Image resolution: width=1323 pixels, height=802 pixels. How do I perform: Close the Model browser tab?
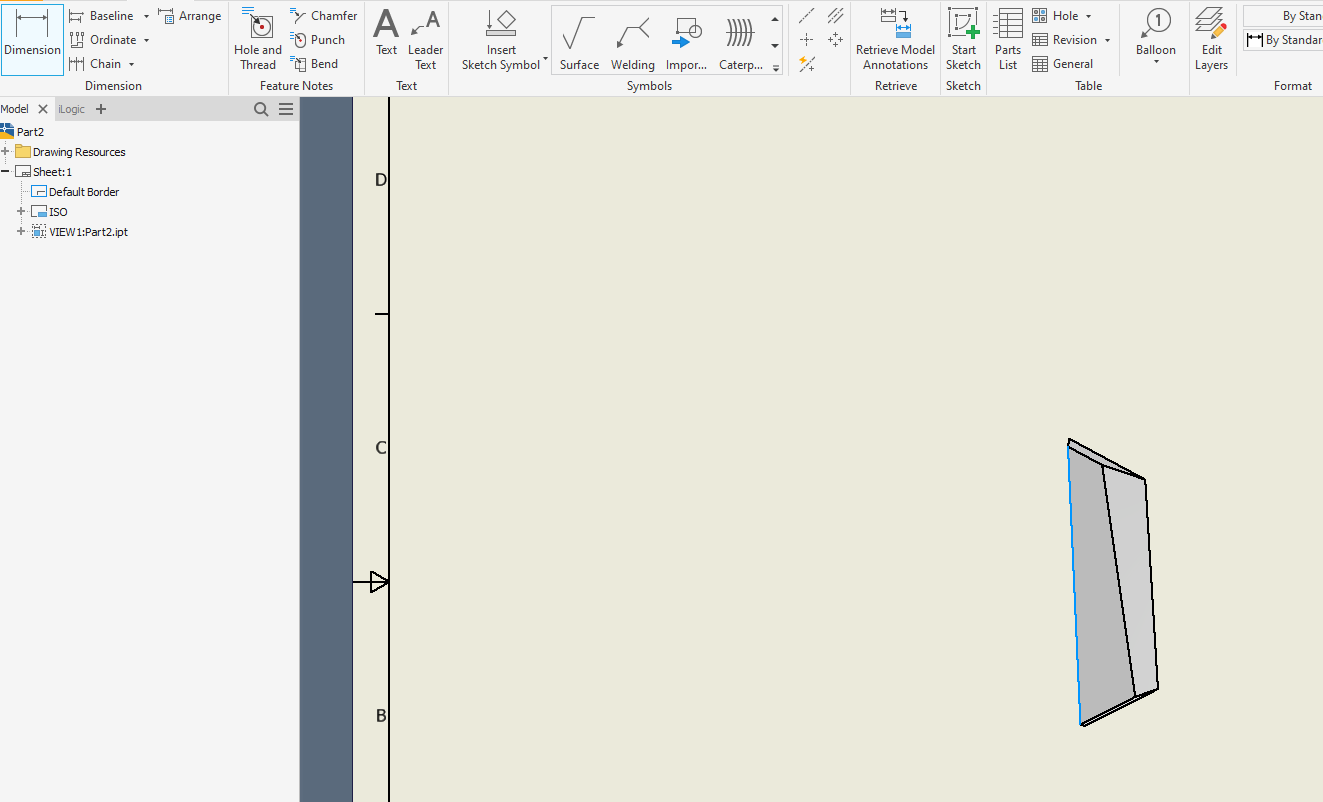(42, 108)
